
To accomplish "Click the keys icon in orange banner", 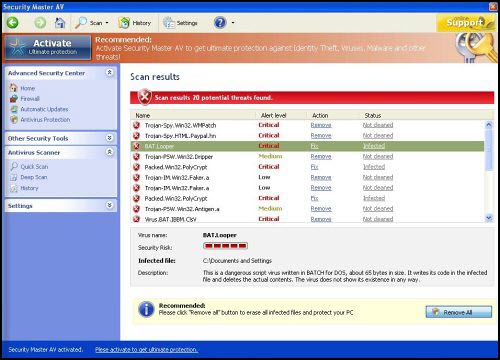I will click(476, 47).
